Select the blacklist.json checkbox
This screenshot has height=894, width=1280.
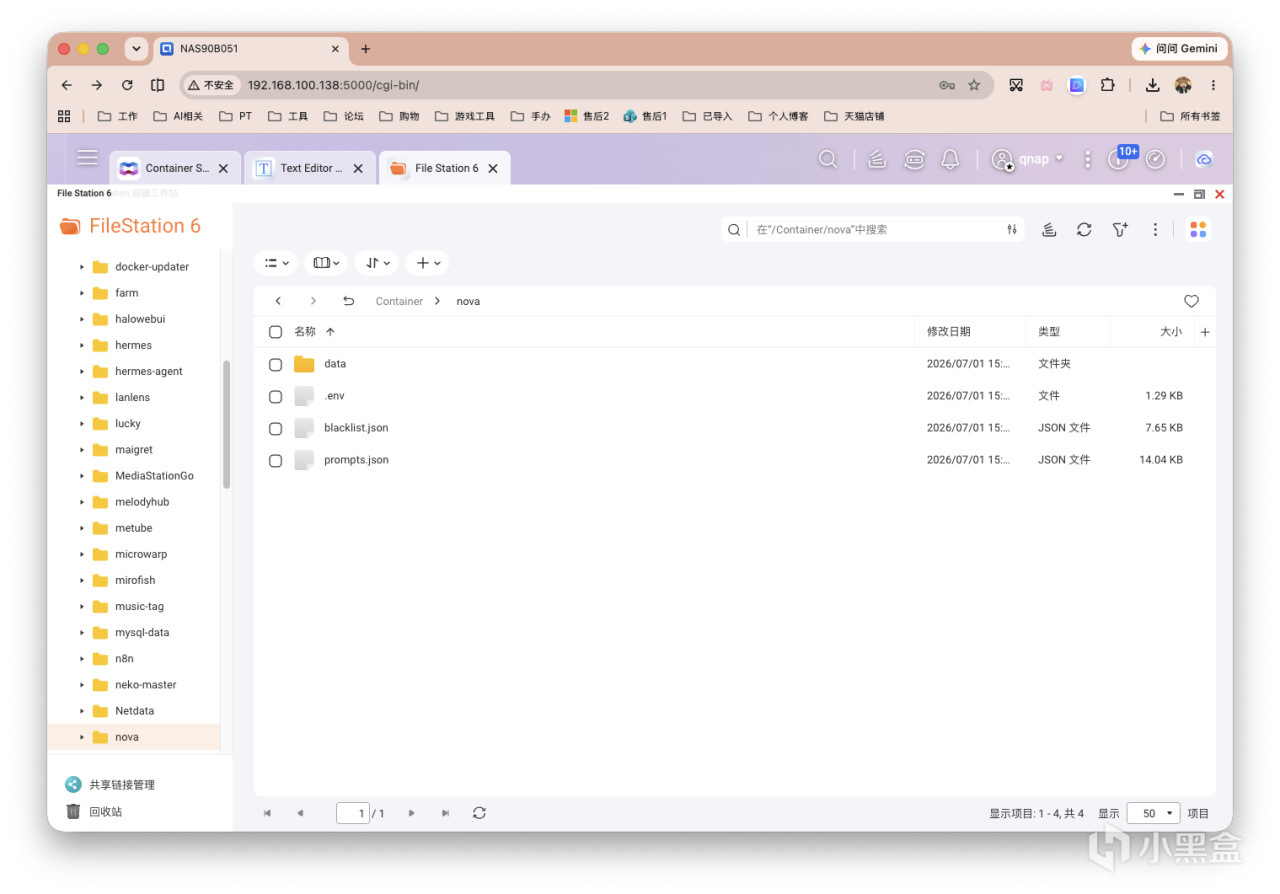point(275,428)
